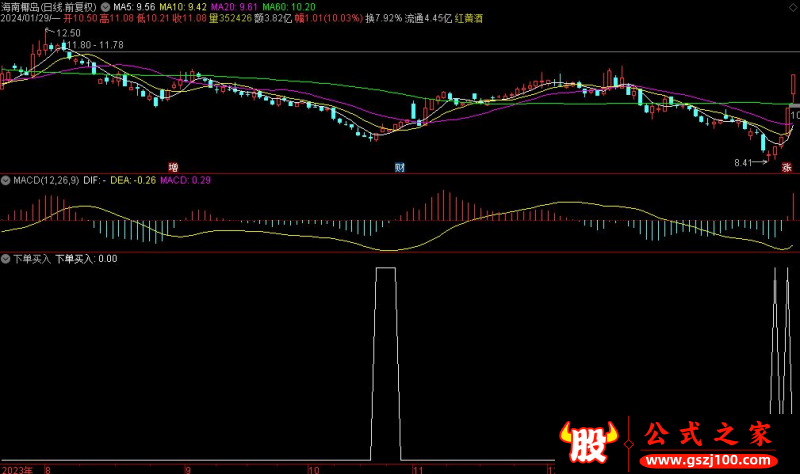The height and width of the screenshot is (474, 800).
Task: Click the 8.41 low price annotation
Action: click(743, 163)
